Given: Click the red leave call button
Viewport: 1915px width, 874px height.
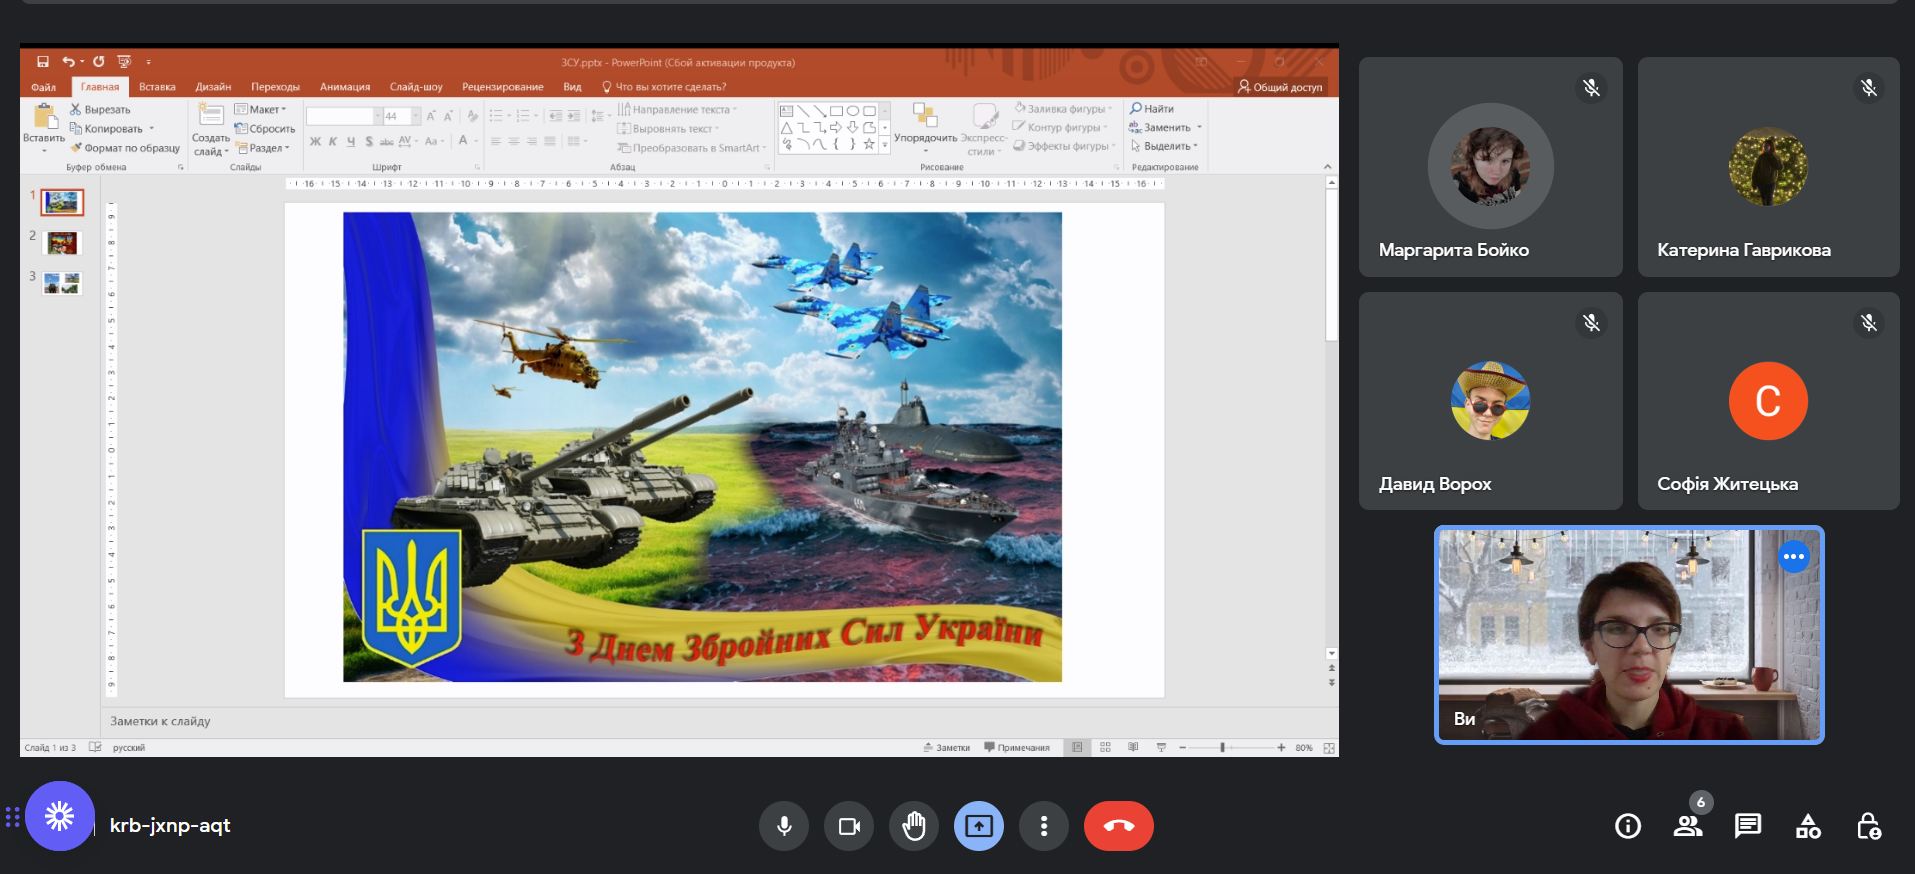Looking at the screenshot, I should coord(1118,826).
